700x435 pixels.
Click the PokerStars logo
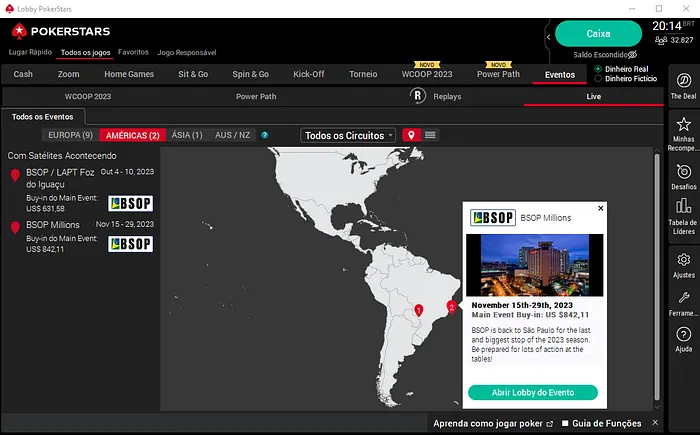[x=61, y=31]
